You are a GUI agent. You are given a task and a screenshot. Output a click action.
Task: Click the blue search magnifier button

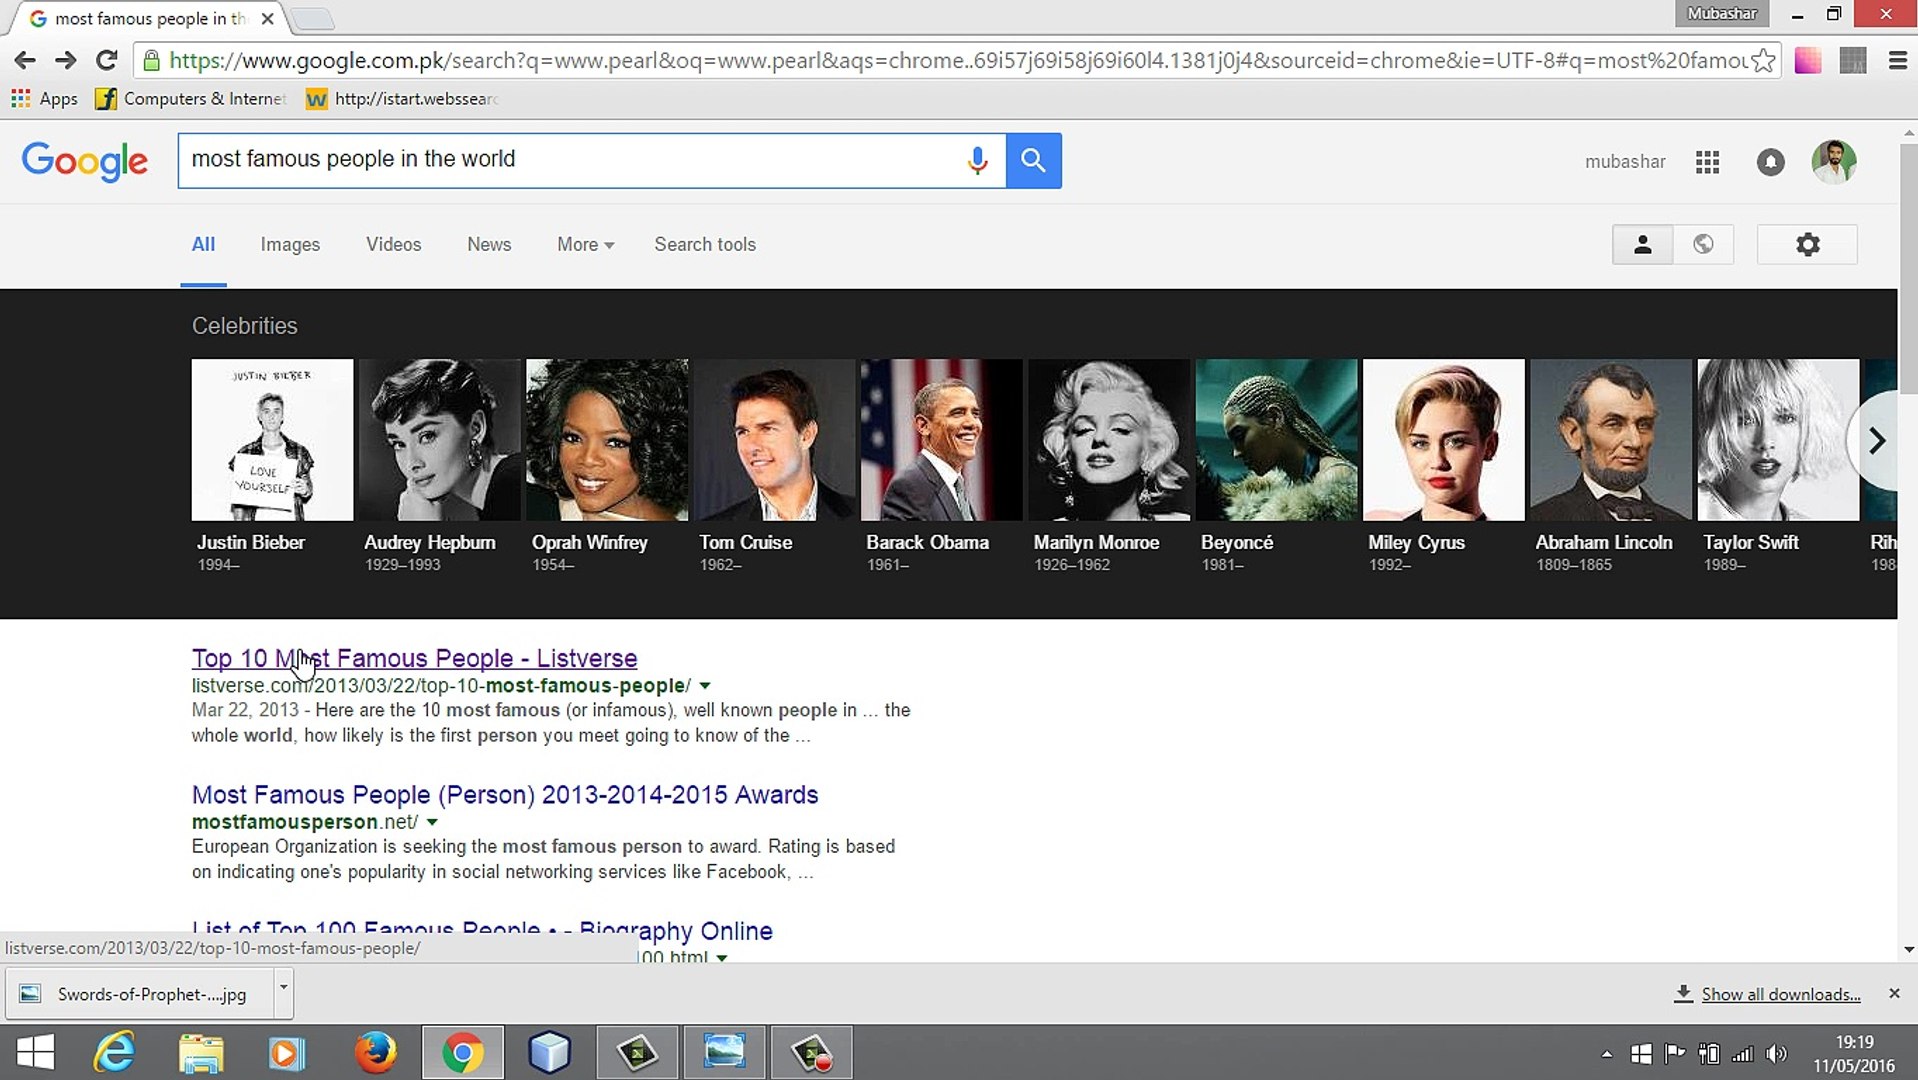(x=1033, y=160)
